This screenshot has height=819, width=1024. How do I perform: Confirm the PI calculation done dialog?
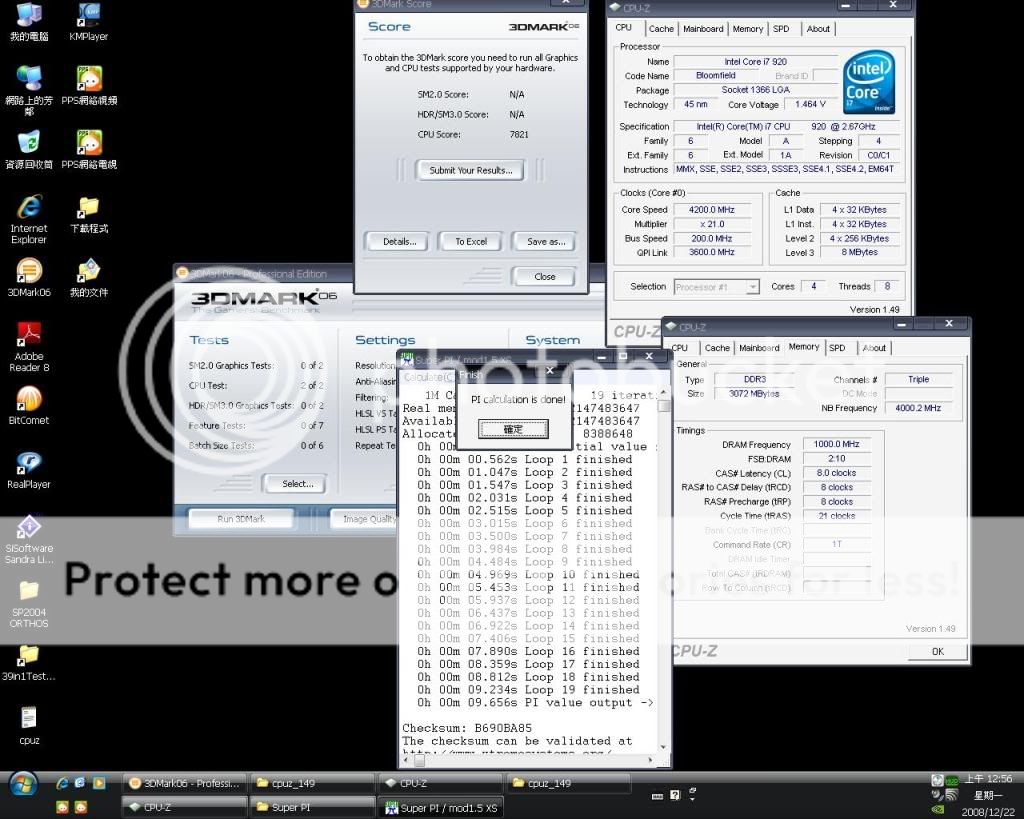tap(512, 429)
